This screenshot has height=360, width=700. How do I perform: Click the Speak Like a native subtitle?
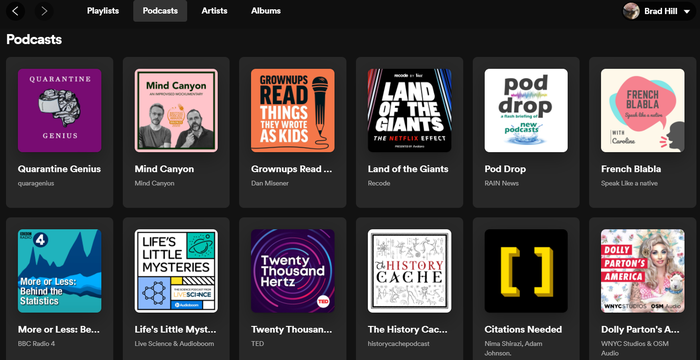[x=629, y=183]
